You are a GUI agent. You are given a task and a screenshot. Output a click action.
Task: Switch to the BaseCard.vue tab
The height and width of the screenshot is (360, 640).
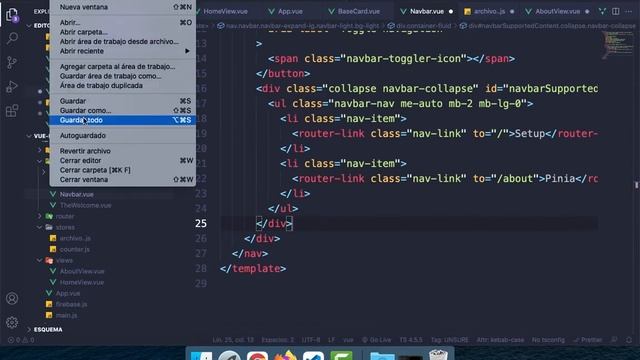click(358, 11)
